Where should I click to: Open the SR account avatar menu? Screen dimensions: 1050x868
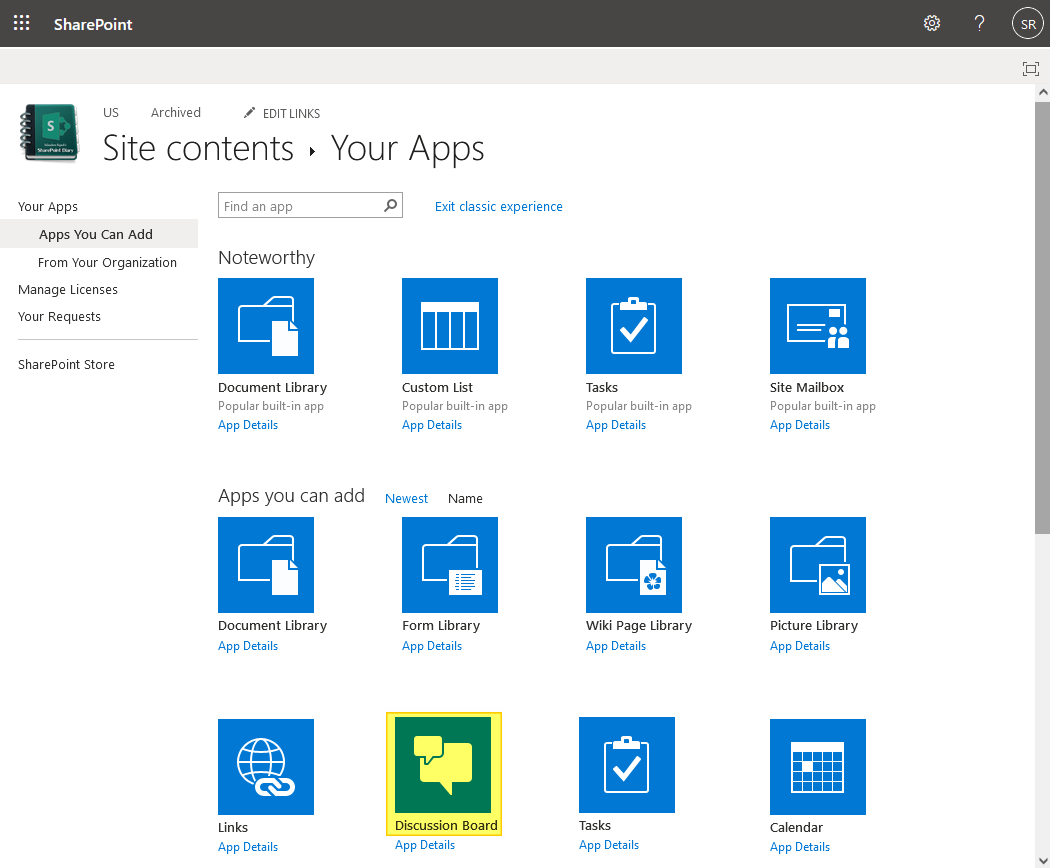[1028, 22]
